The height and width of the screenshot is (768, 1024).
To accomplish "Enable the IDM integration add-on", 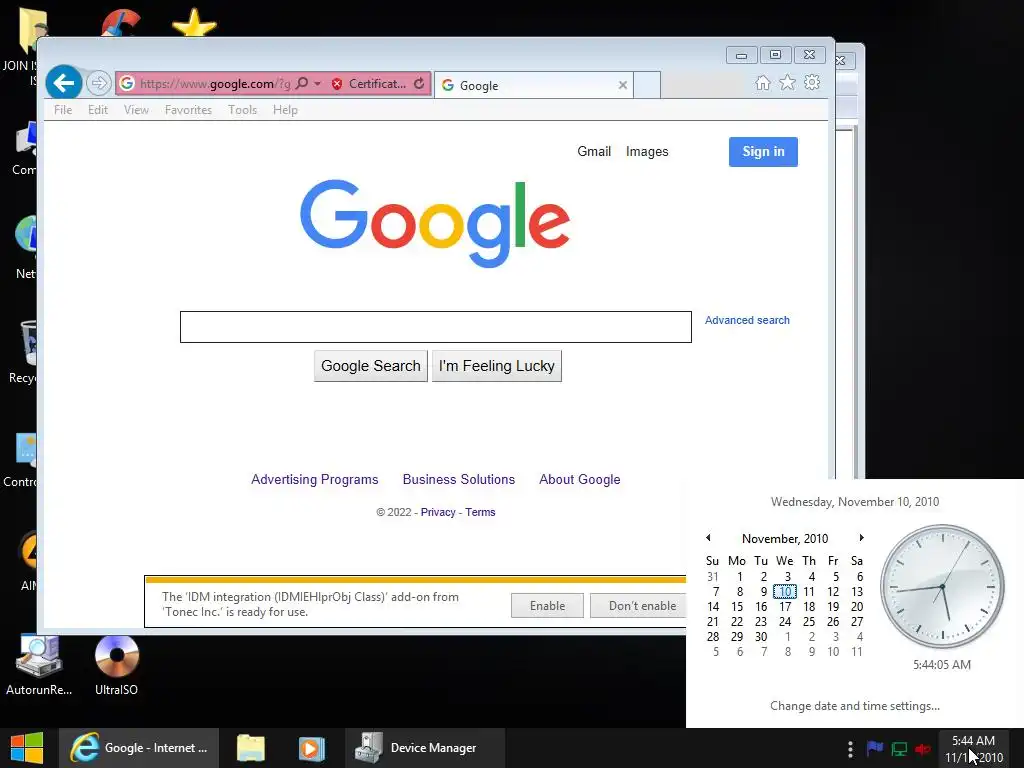I will click(x=547, y=605).
